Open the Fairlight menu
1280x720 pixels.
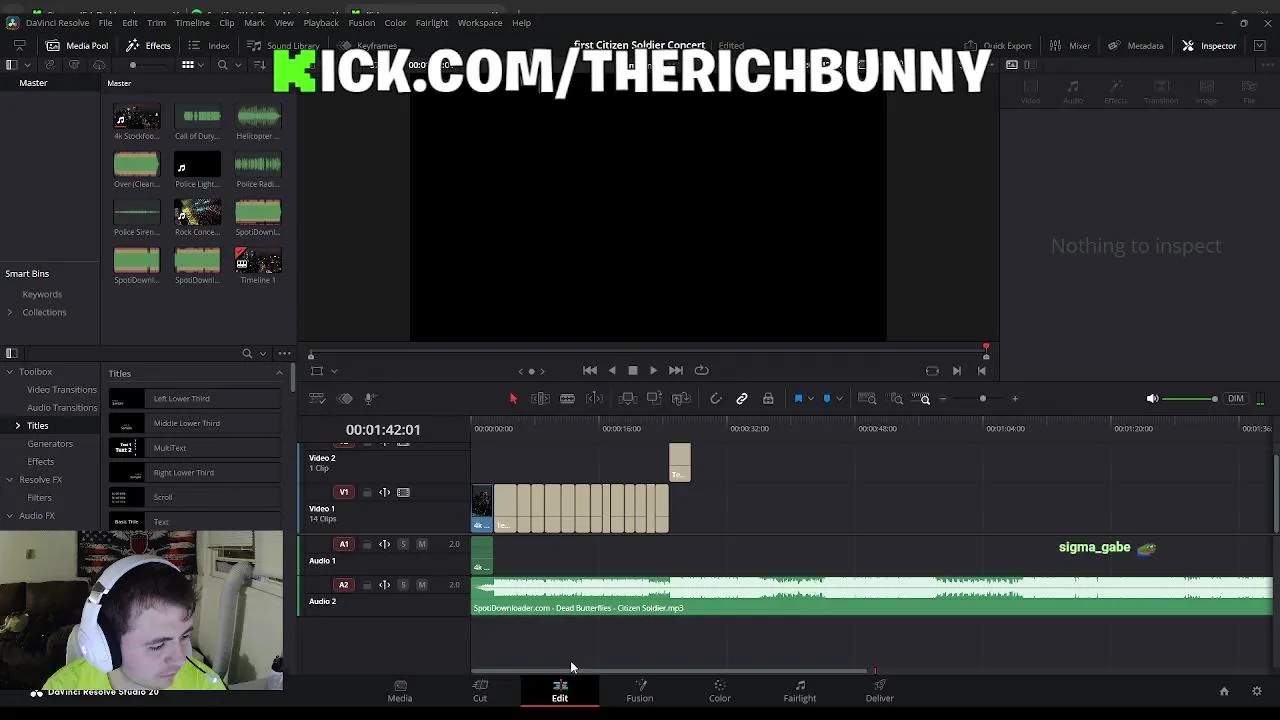click(x=432, y=23)
